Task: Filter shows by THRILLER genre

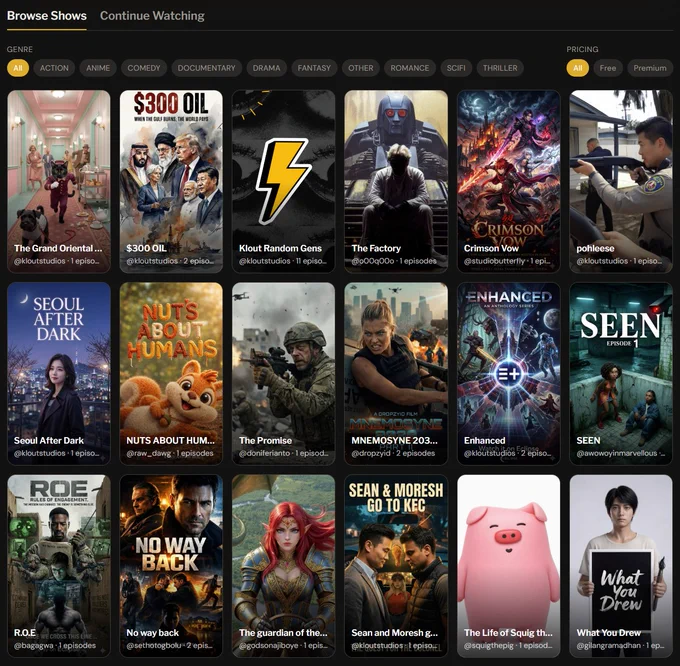Action: (500, 68)
